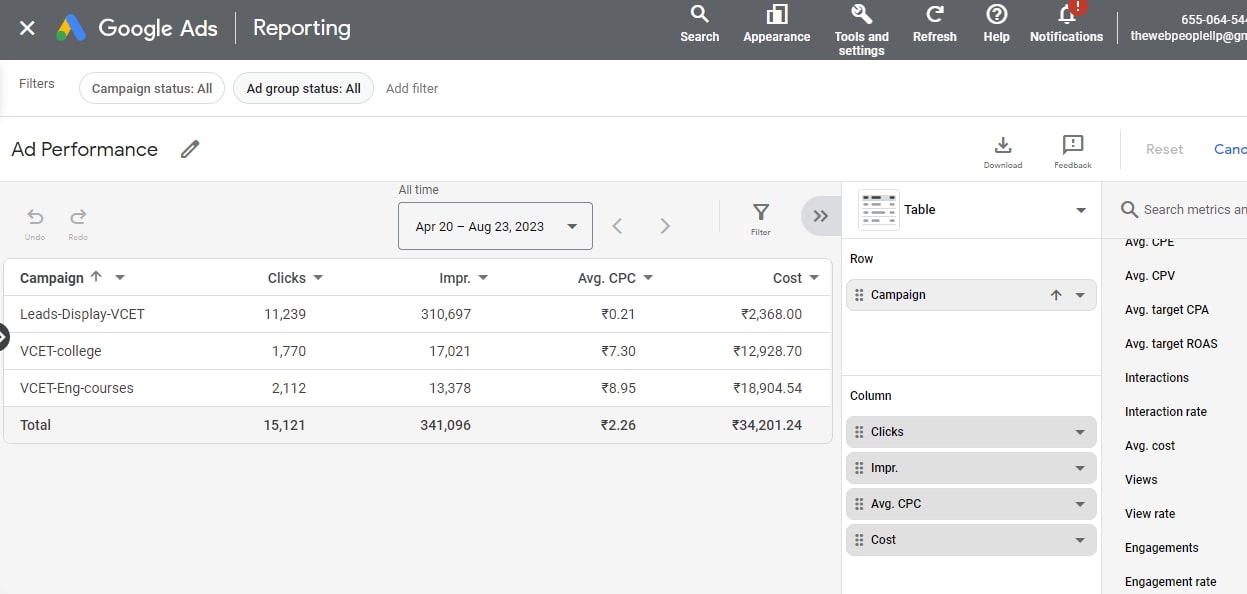Viewport: 1247px width, 594px height.
Task: Click in Search metrics input field
Action: click(x=1194, y=209)
